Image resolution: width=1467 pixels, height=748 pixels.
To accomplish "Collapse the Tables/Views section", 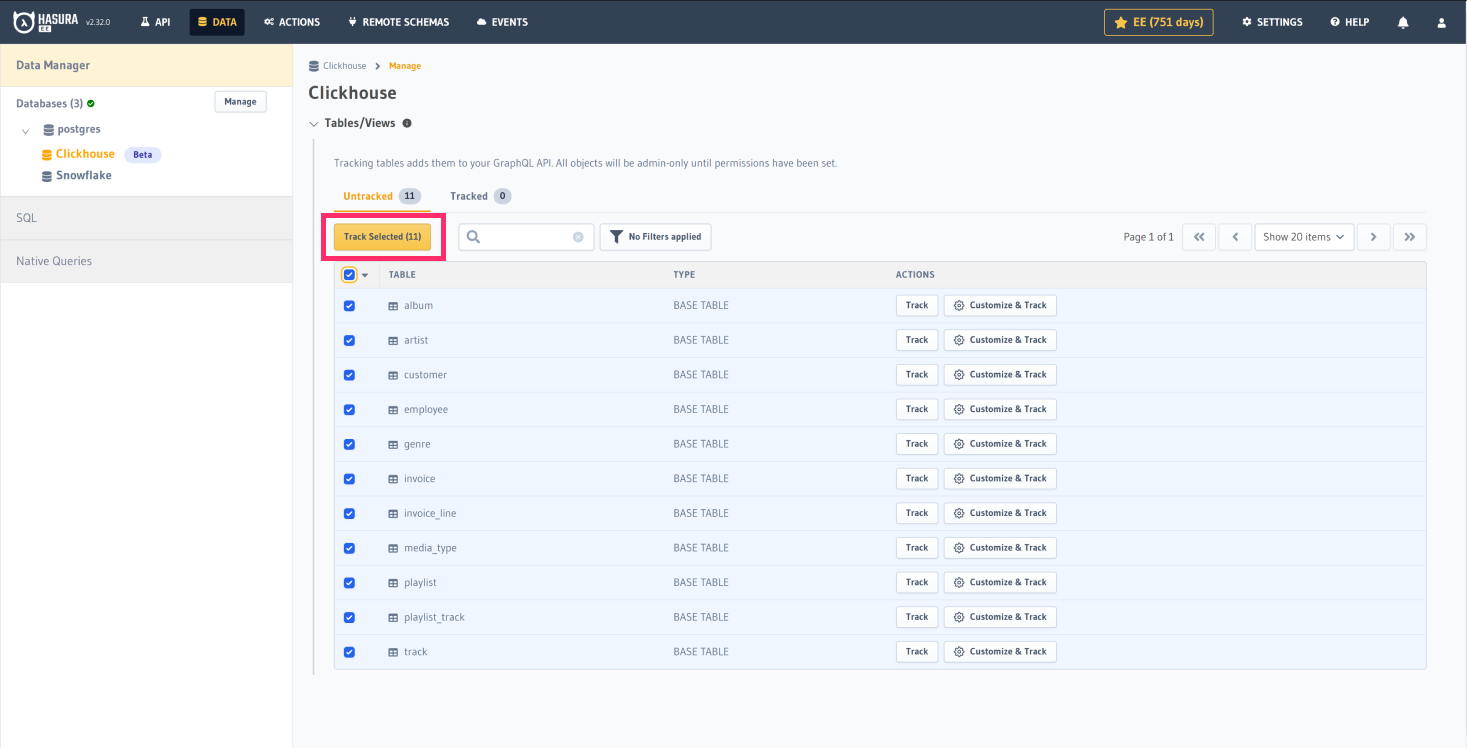I will (x=314, y=124).
